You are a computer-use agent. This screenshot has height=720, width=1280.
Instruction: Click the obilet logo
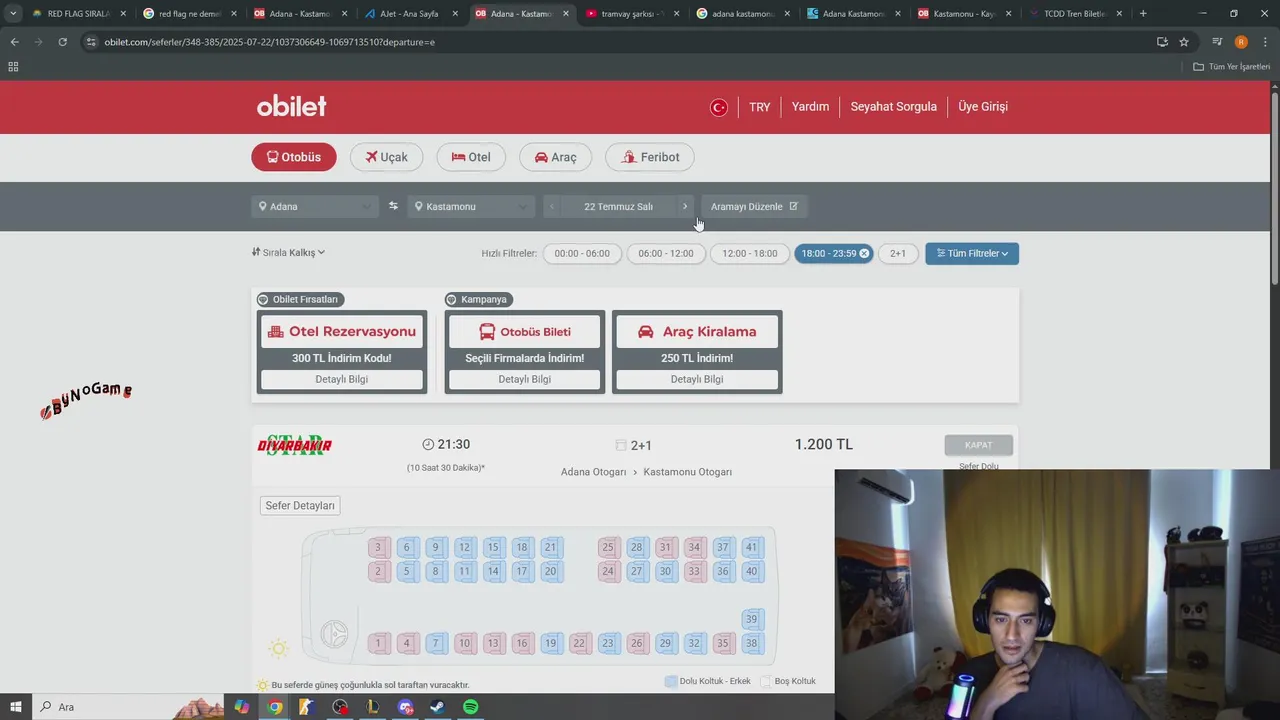[x=291, y=106]
